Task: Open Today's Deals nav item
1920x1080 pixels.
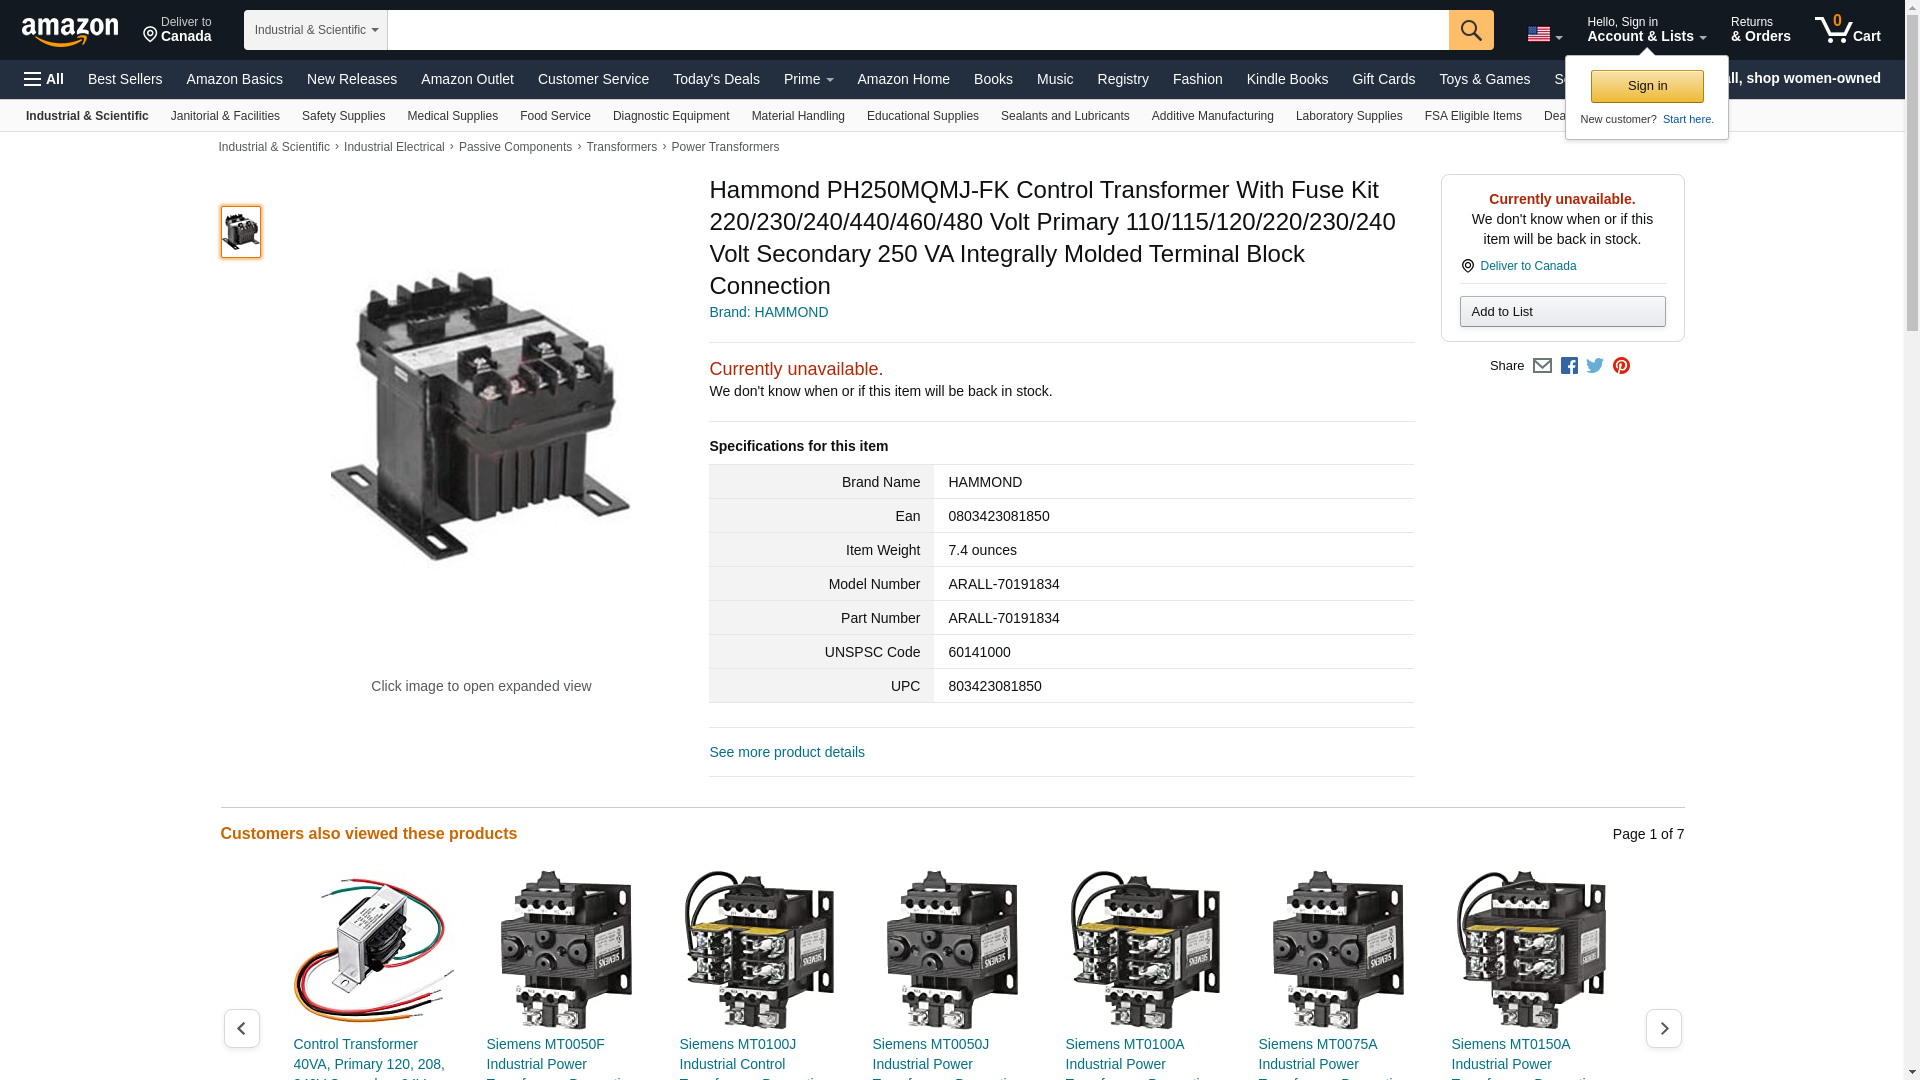Action: pos(716,79)
